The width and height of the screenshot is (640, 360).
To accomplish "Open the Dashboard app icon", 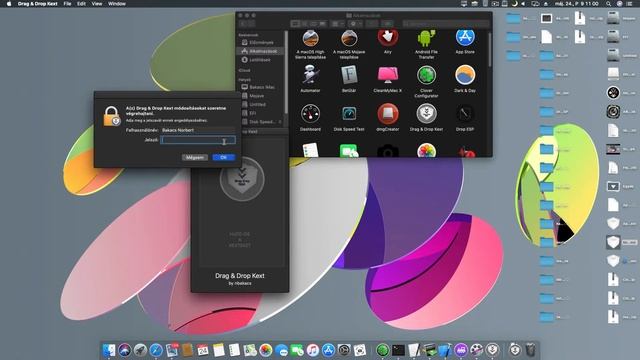I will pos(310,114).
